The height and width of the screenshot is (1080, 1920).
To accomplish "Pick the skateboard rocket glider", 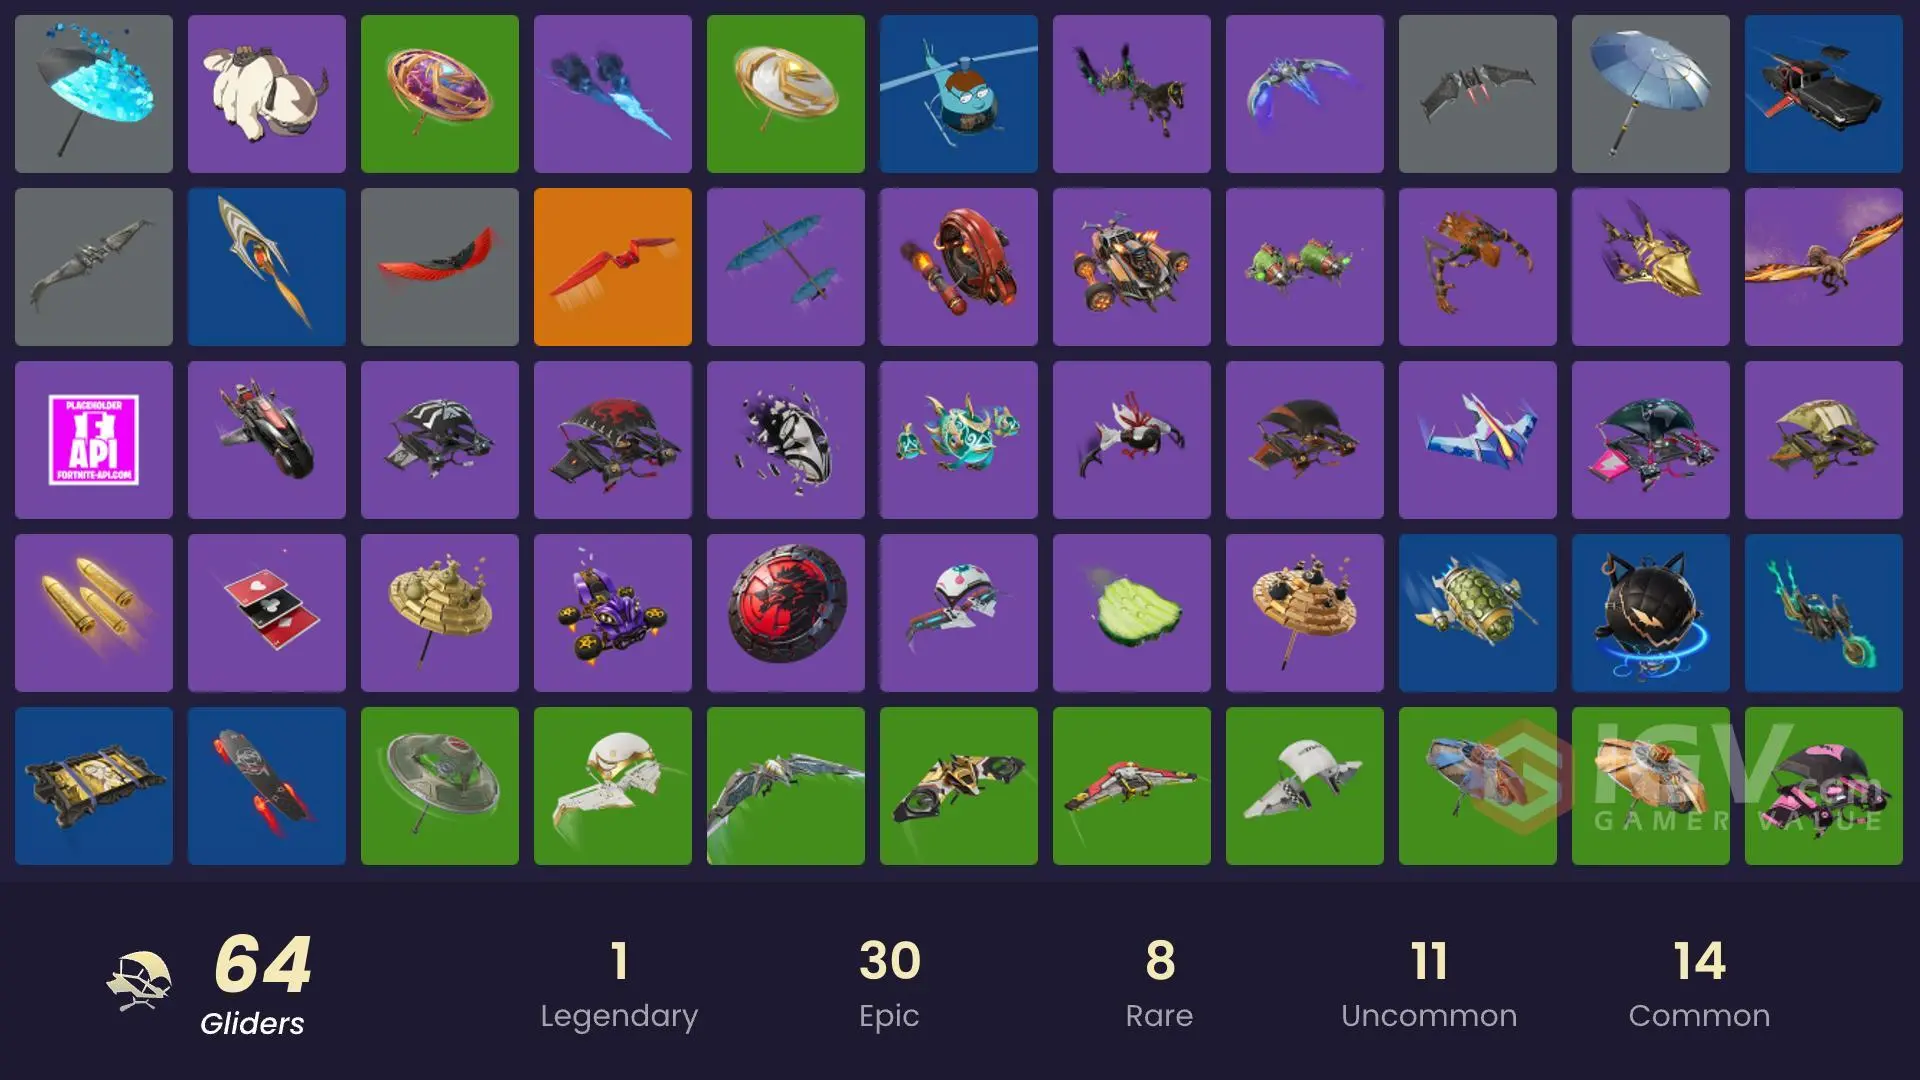I will tap(267, 786).
